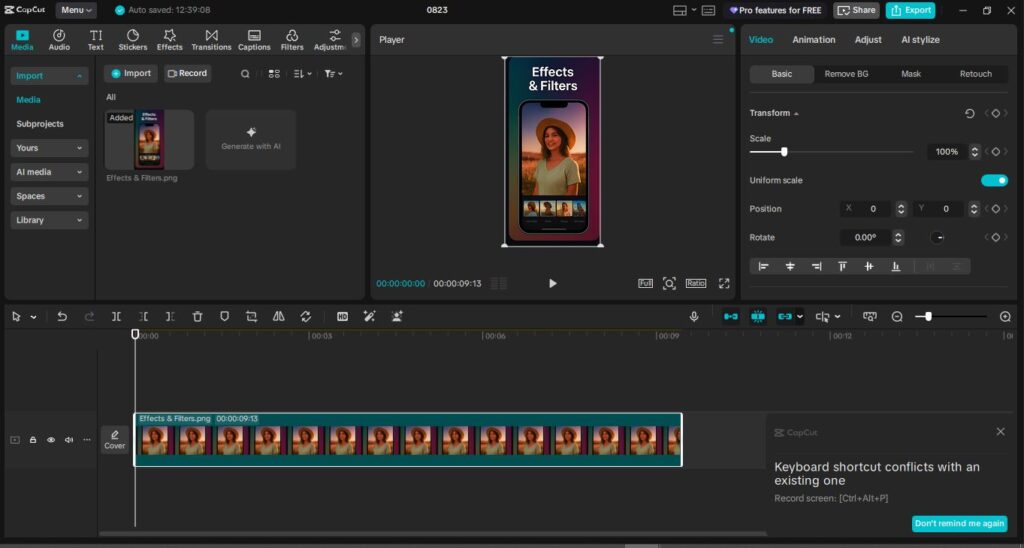Enter fullscreen player with expand icon

tap(724, 283)
